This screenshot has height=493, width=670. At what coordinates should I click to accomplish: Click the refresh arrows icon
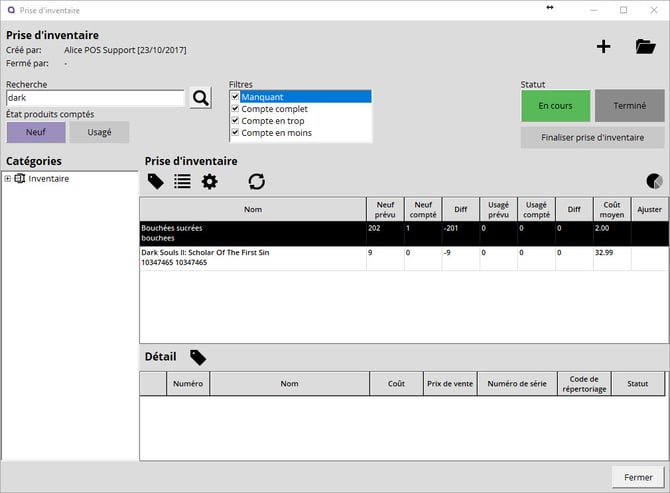[x=257, y=181]
